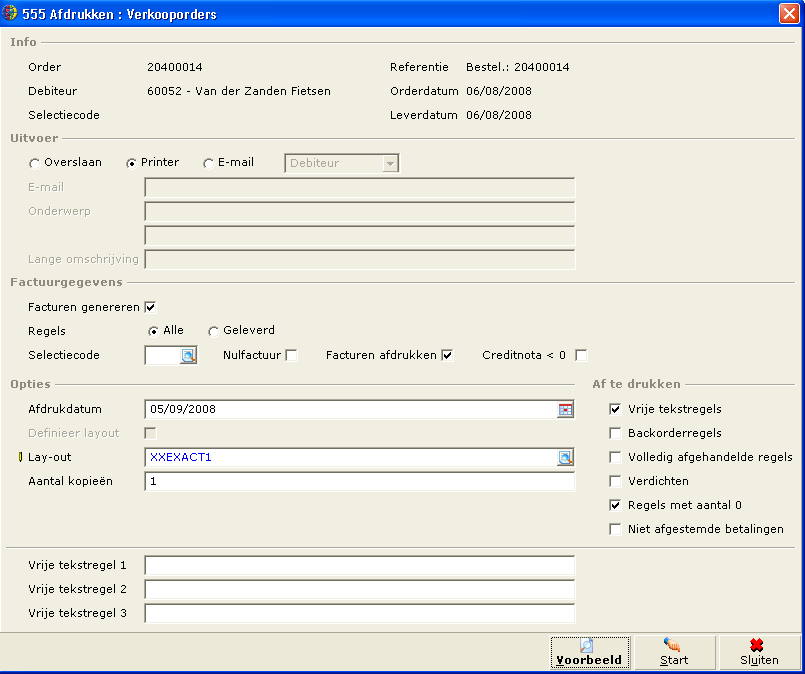Enable the Nulfactuur checkbox
805x674 pixels.
coord(291,355)
